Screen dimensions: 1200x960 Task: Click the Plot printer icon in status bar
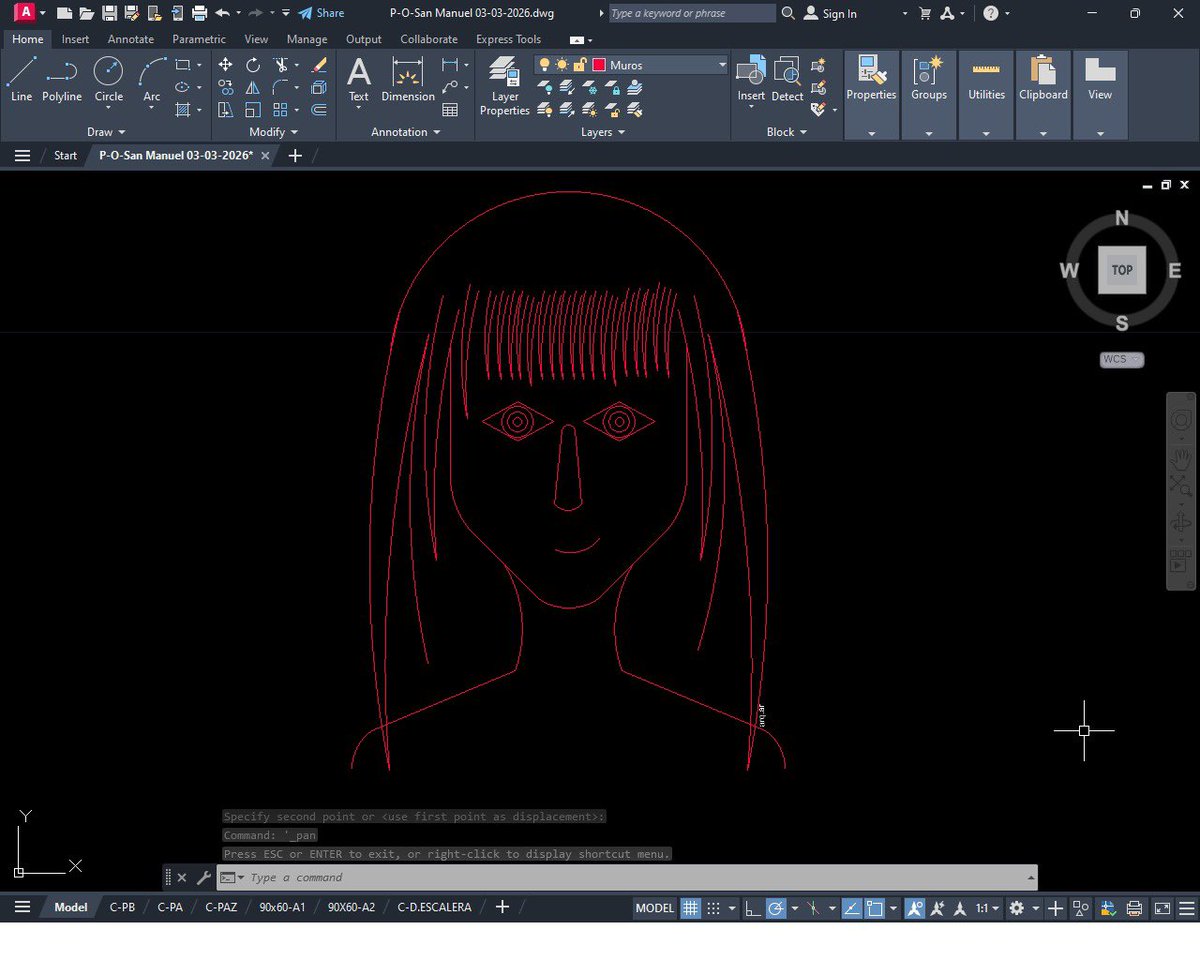click(1135, 908)
